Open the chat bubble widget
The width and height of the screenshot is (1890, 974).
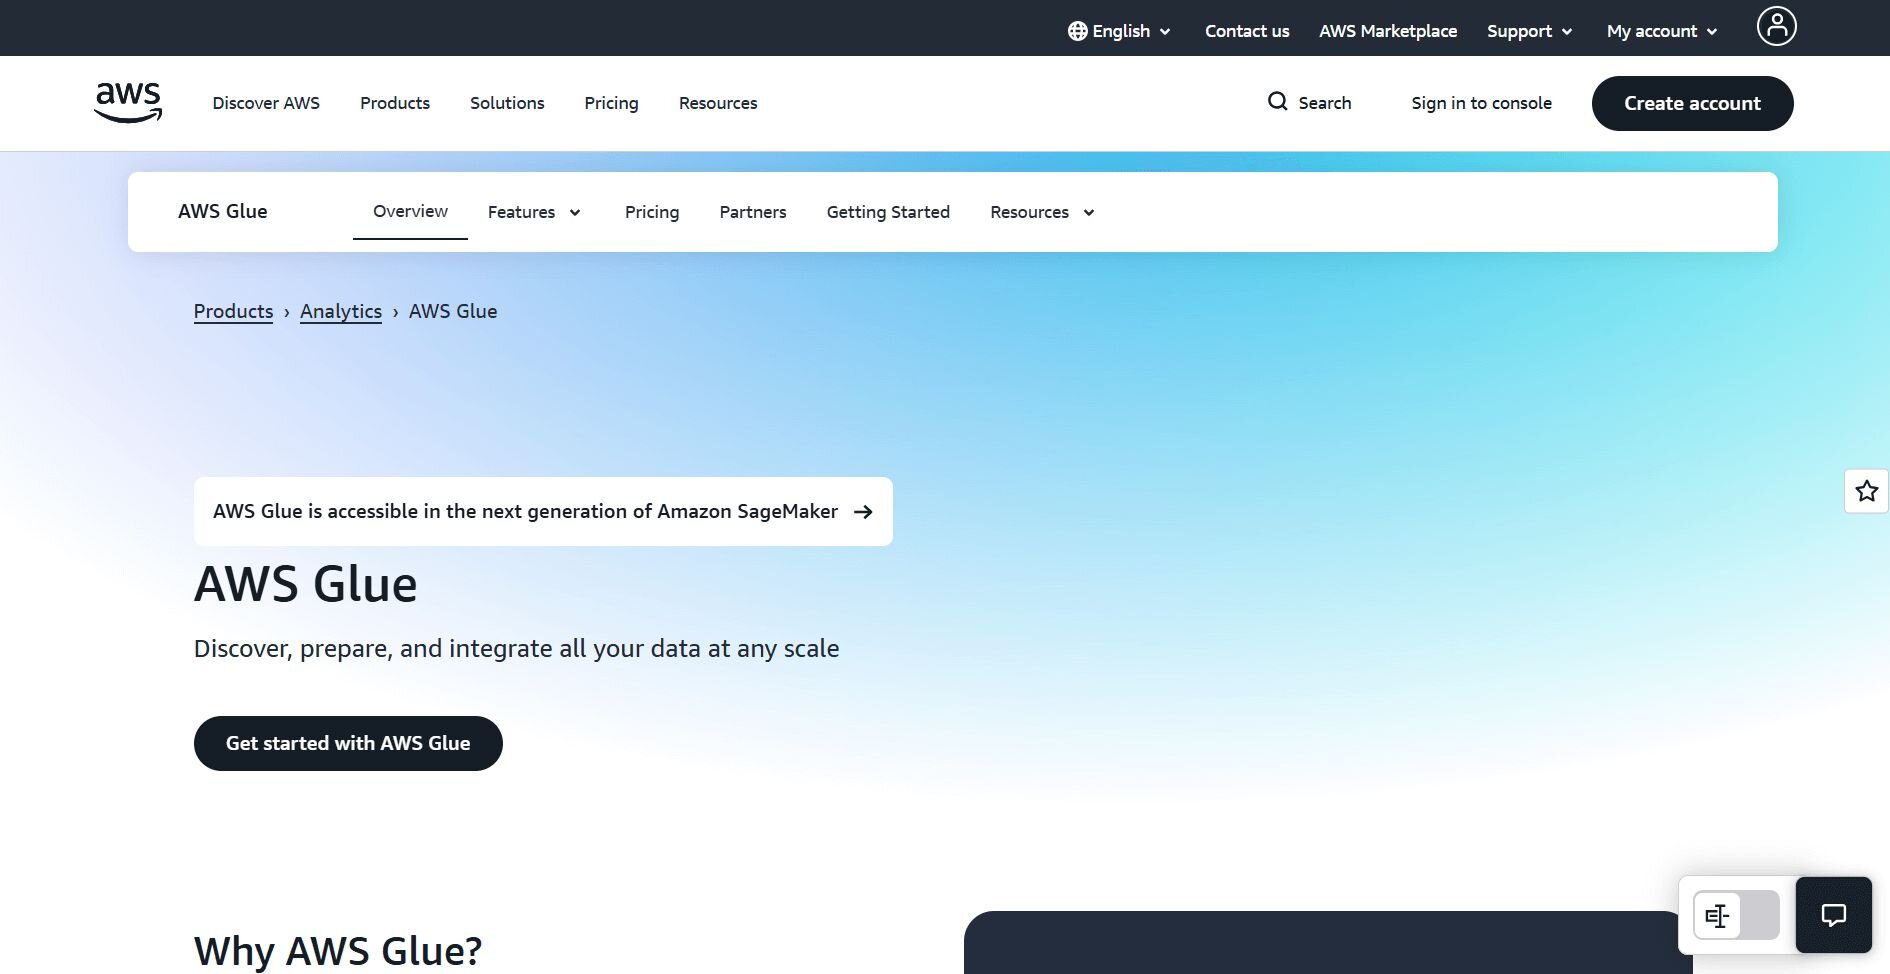pos(1833,915)
